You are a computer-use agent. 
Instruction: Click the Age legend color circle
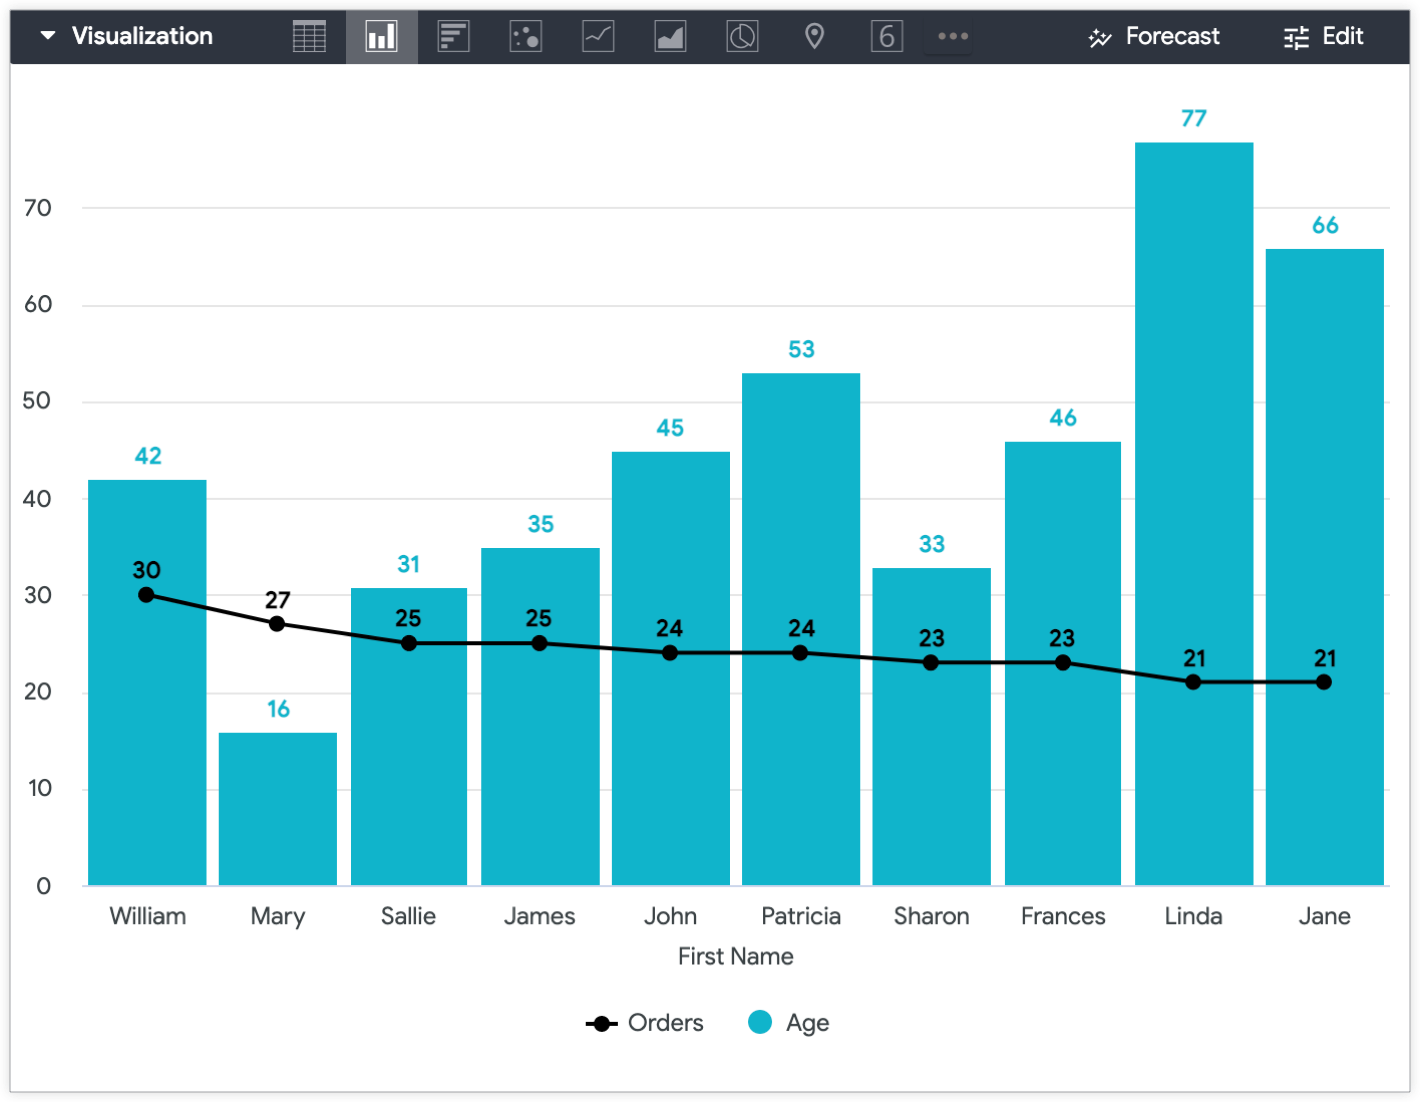(x=760, y=1022)
